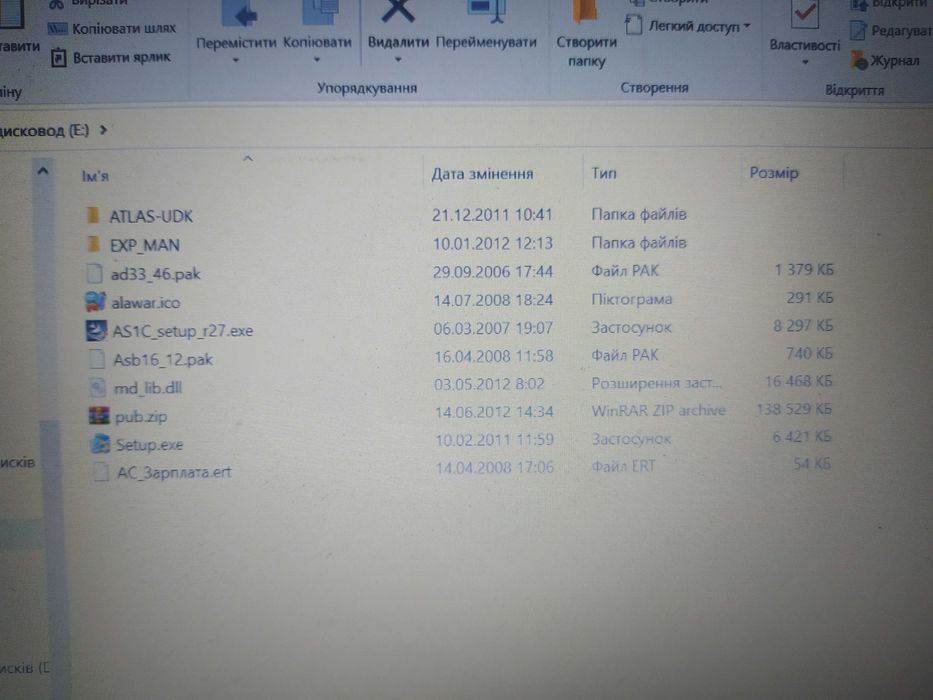Select the pub.zip file name
This screenshot has height=700, width=933.
[141, 416]
